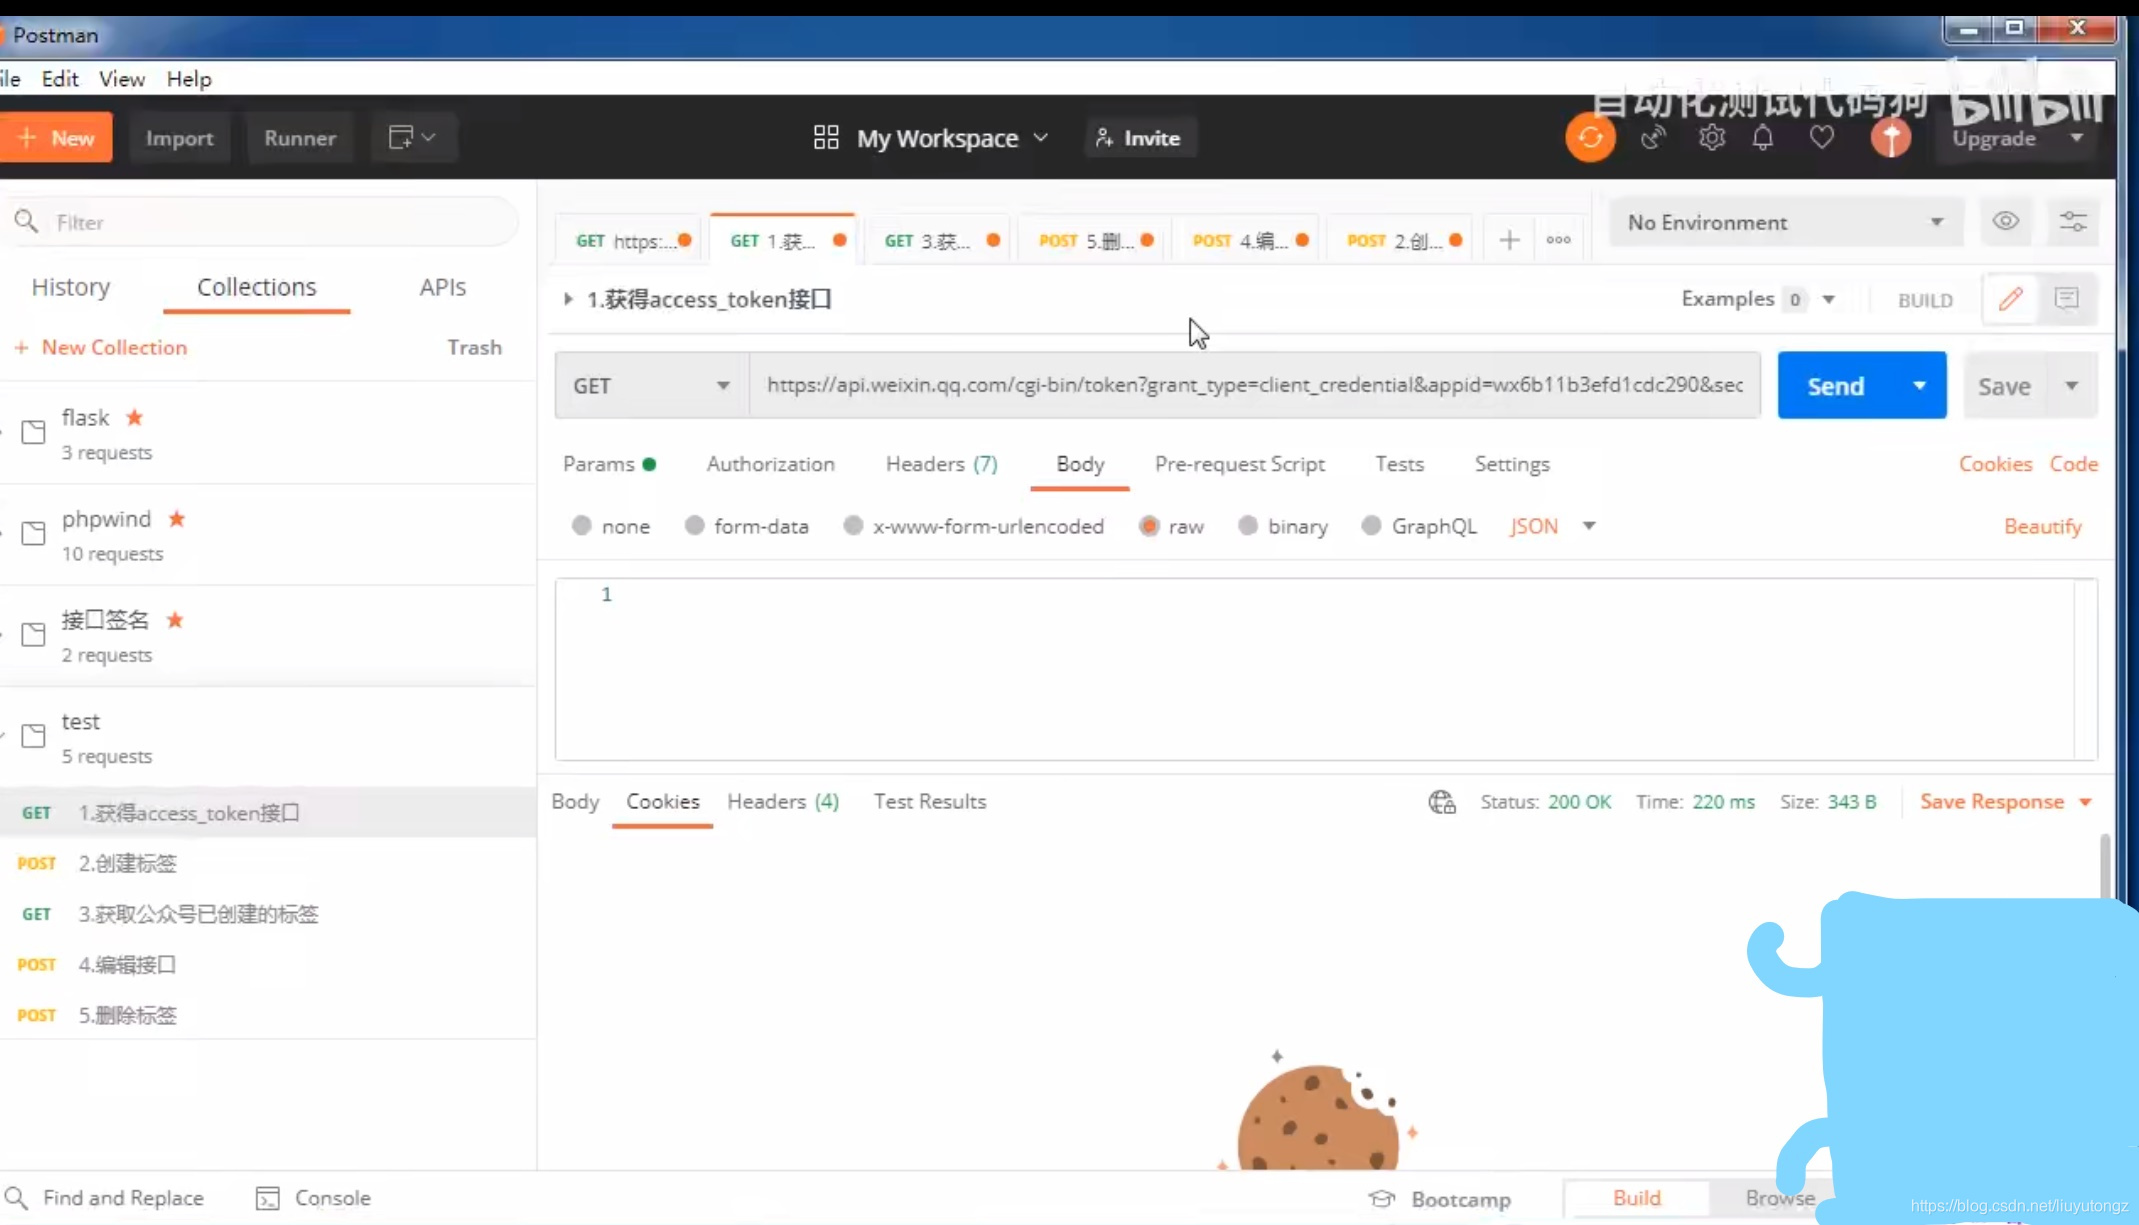The width and height of the screenshot is (2139, 1225).
Task: Add a new request tab
Action: [x=1509, y=240]
